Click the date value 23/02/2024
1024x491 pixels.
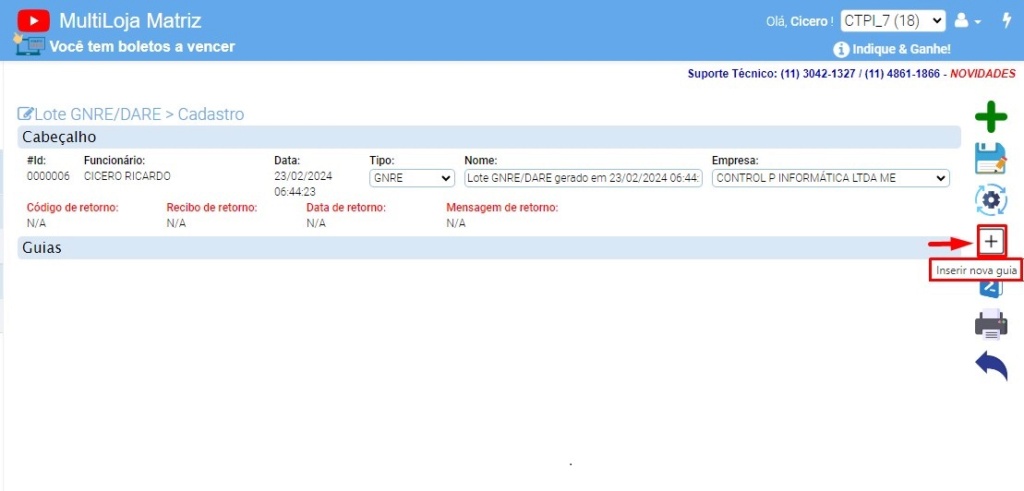(303, 176)
